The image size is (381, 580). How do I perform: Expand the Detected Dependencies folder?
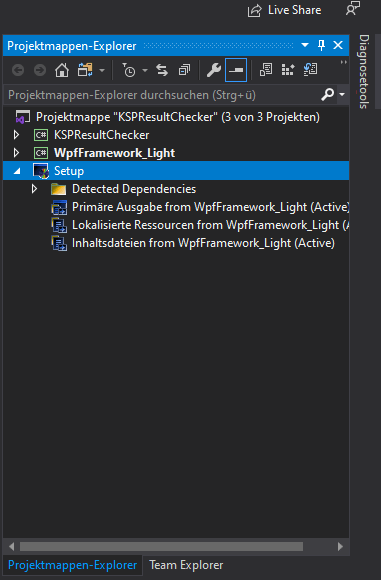[34, 189]
